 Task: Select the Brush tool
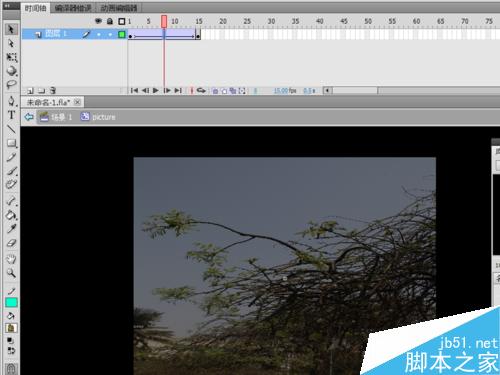click(x=11, y=171)
